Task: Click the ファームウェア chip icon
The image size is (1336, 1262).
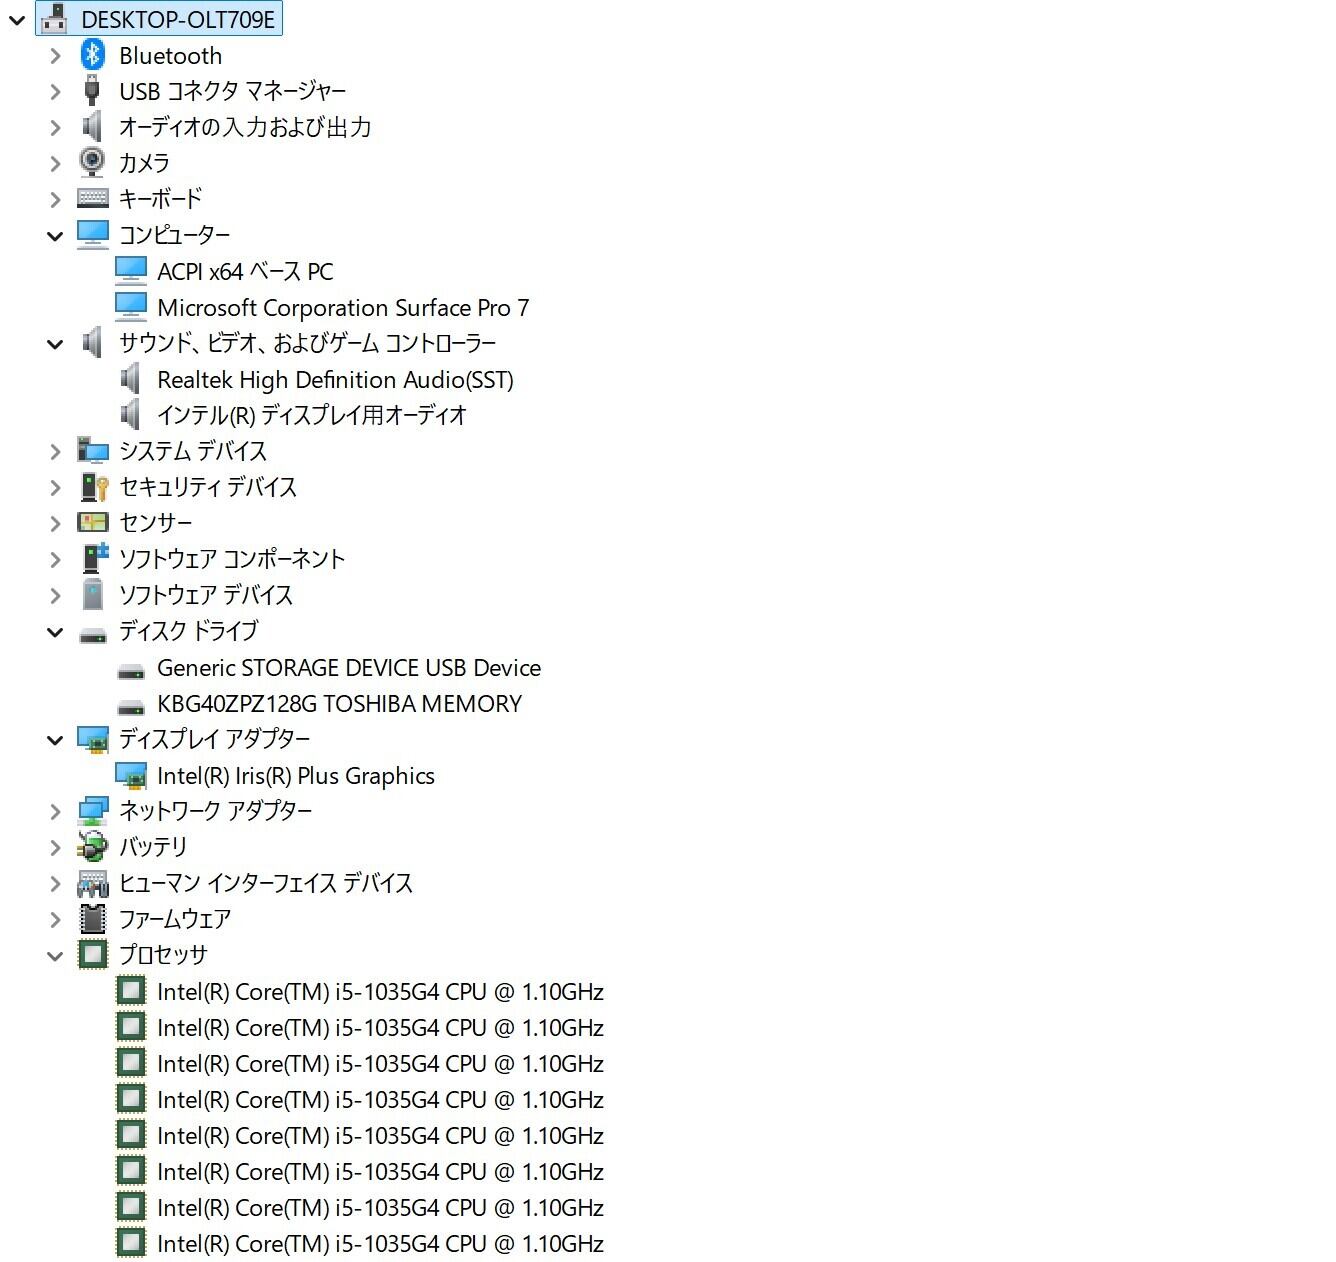Action: [x=93, y=919]
